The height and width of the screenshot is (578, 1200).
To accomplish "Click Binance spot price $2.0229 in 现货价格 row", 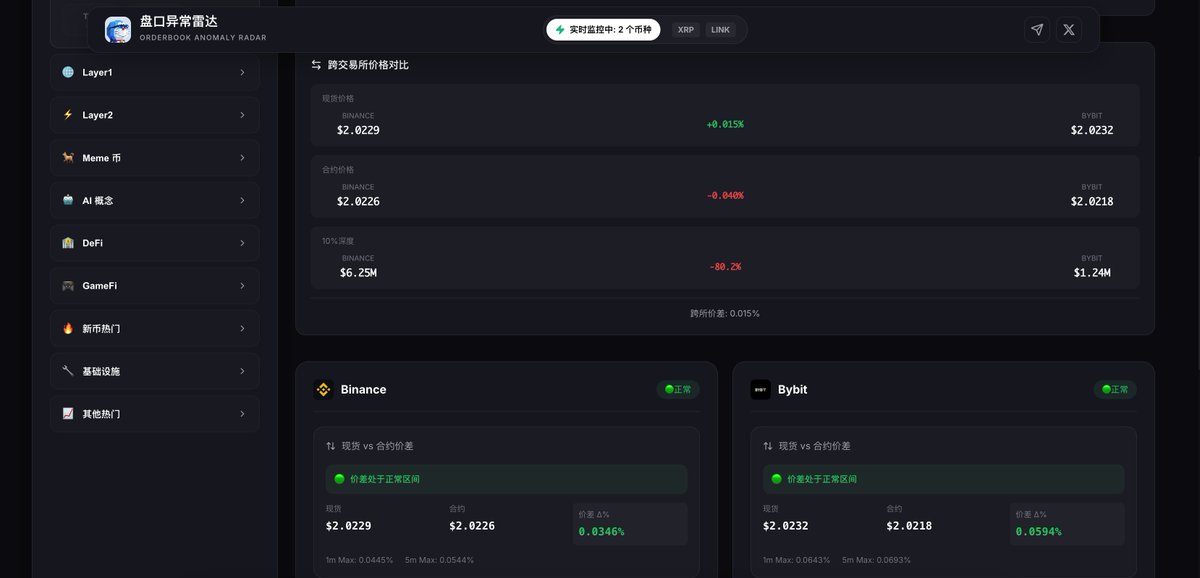I will [x=358, y=130].
